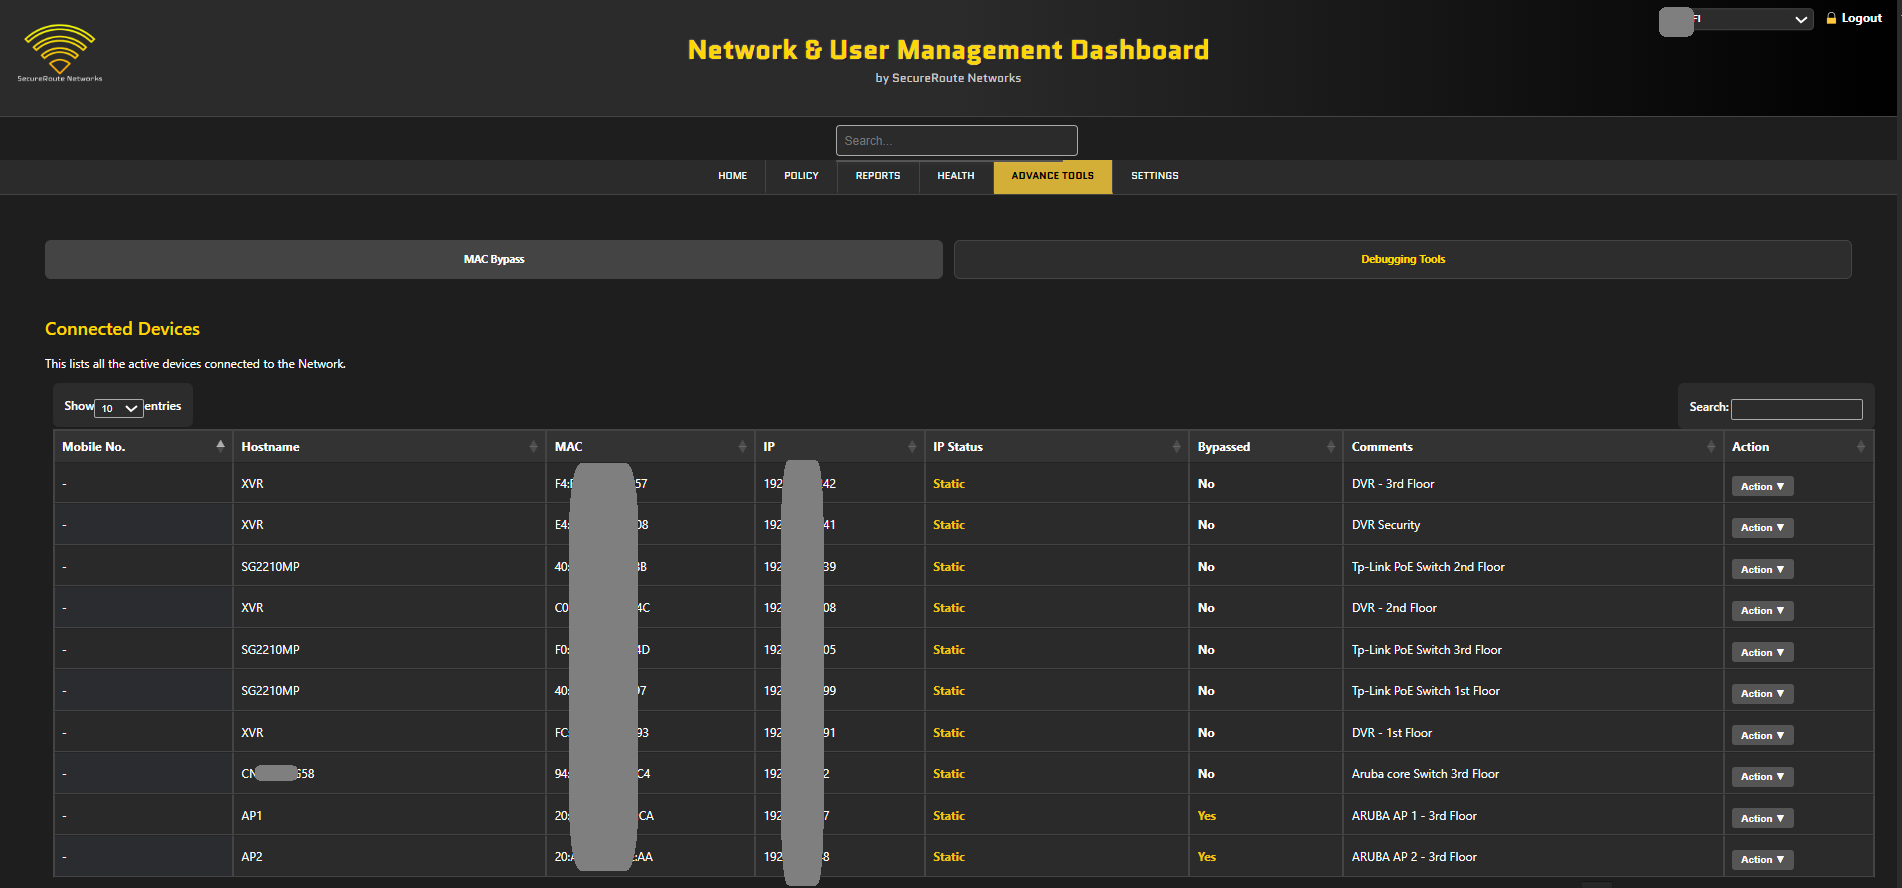Open the Reports menu tab
This screenshot has height=888, width=1902.
pos(877,176)
